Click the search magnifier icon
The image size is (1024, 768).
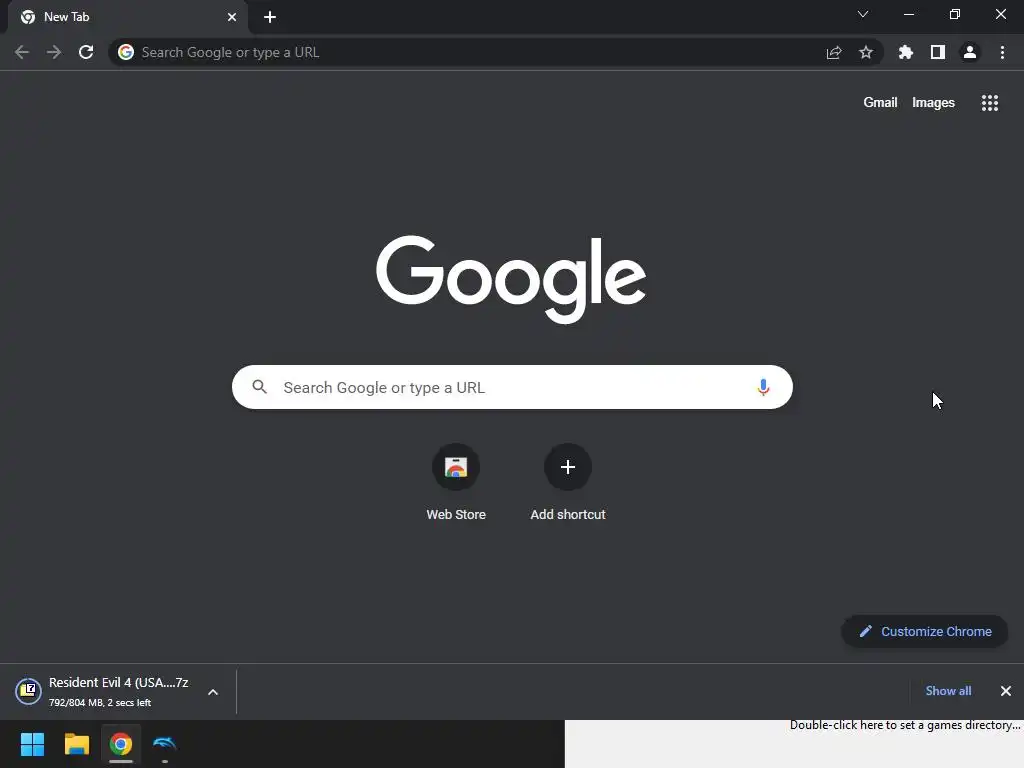coord(260,387)
